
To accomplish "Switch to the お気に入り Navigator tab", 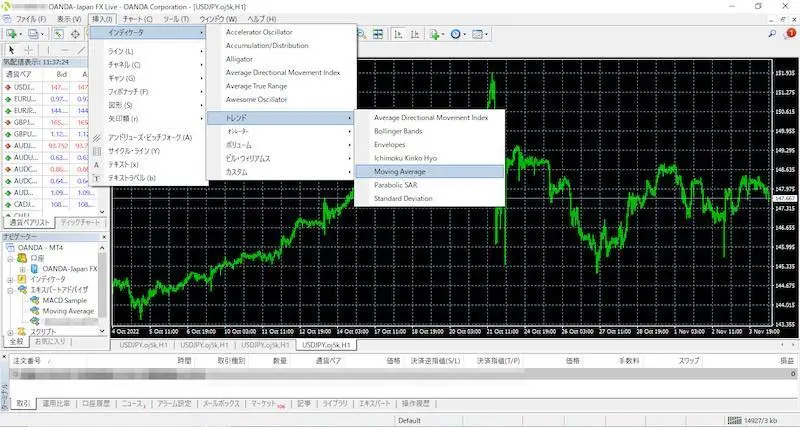I will point(50,341).
